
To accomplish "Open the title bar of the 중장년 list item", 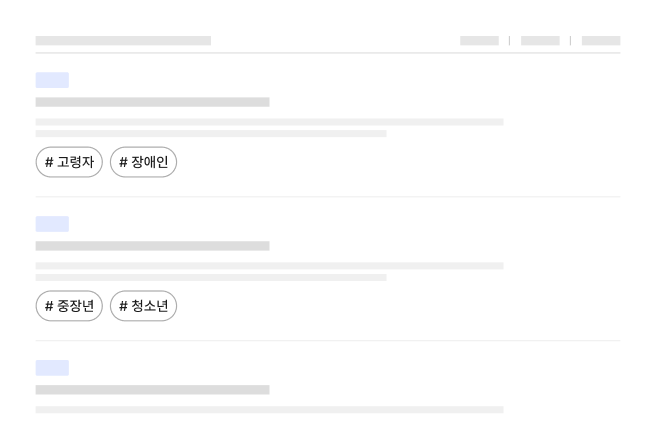I will point(152,246).
